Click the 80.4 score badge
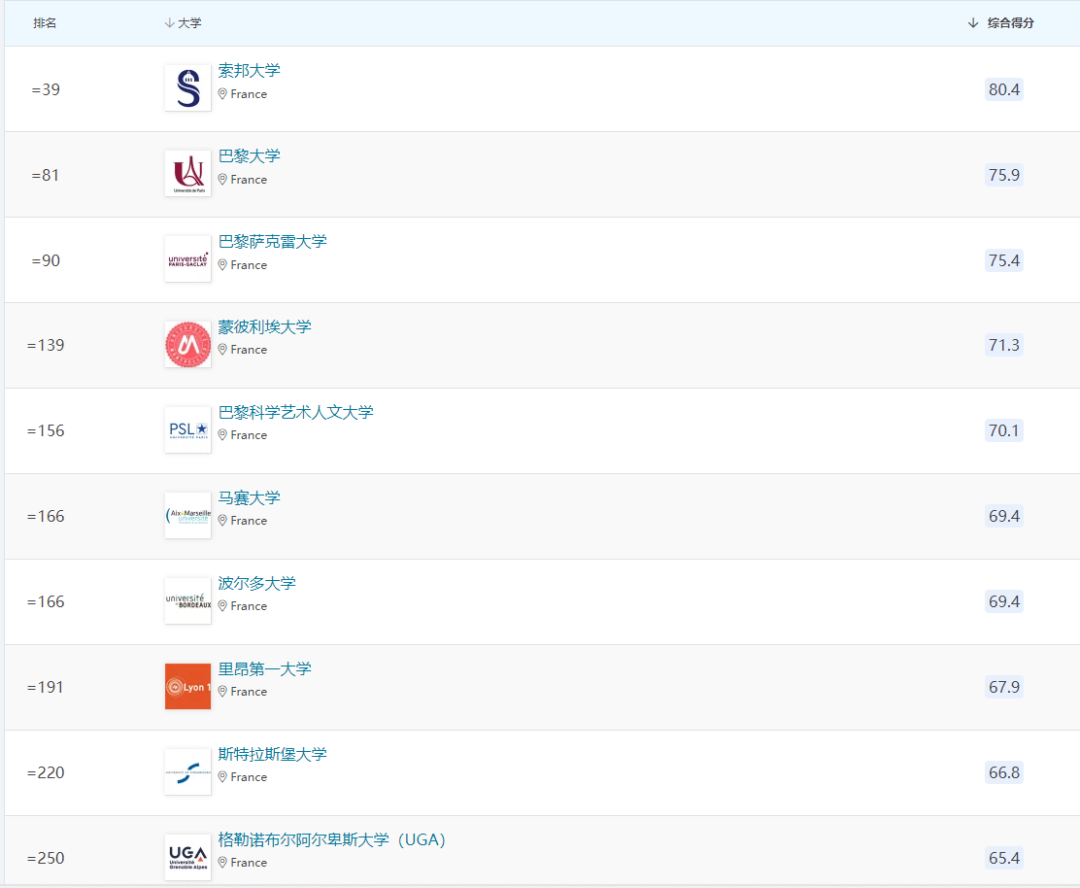Viewport: 1080px width, 888px height. [1003, 89]
